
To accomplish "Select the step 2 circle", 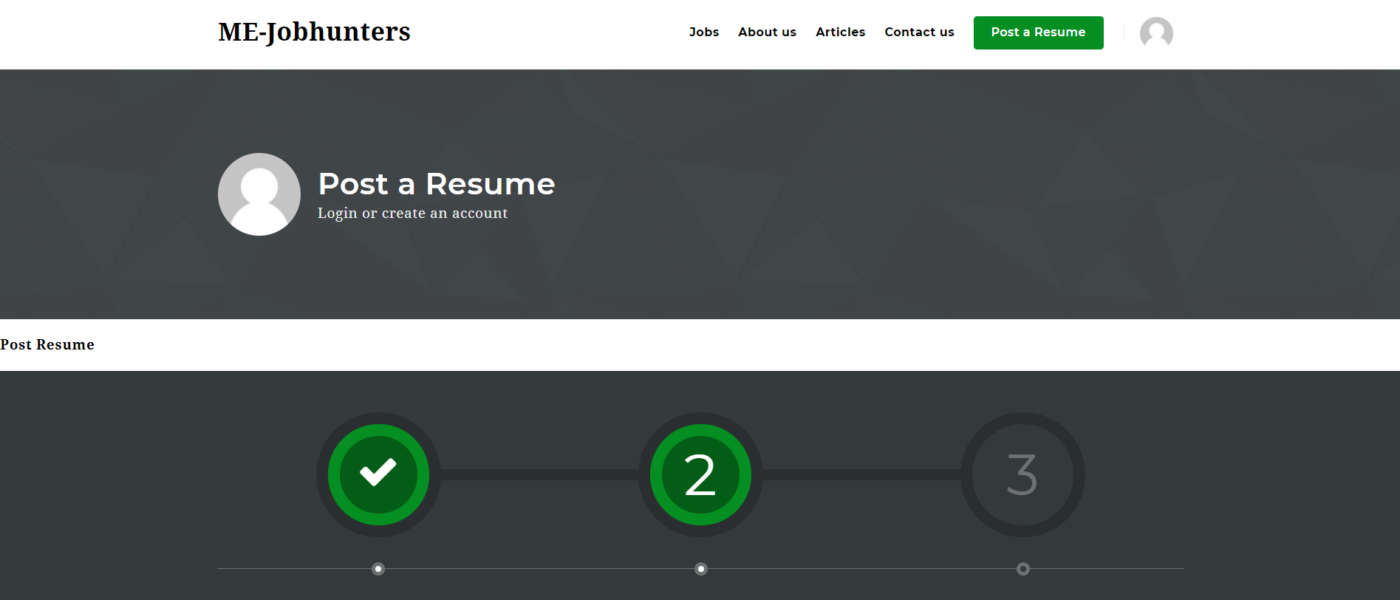I will [700, 474].
